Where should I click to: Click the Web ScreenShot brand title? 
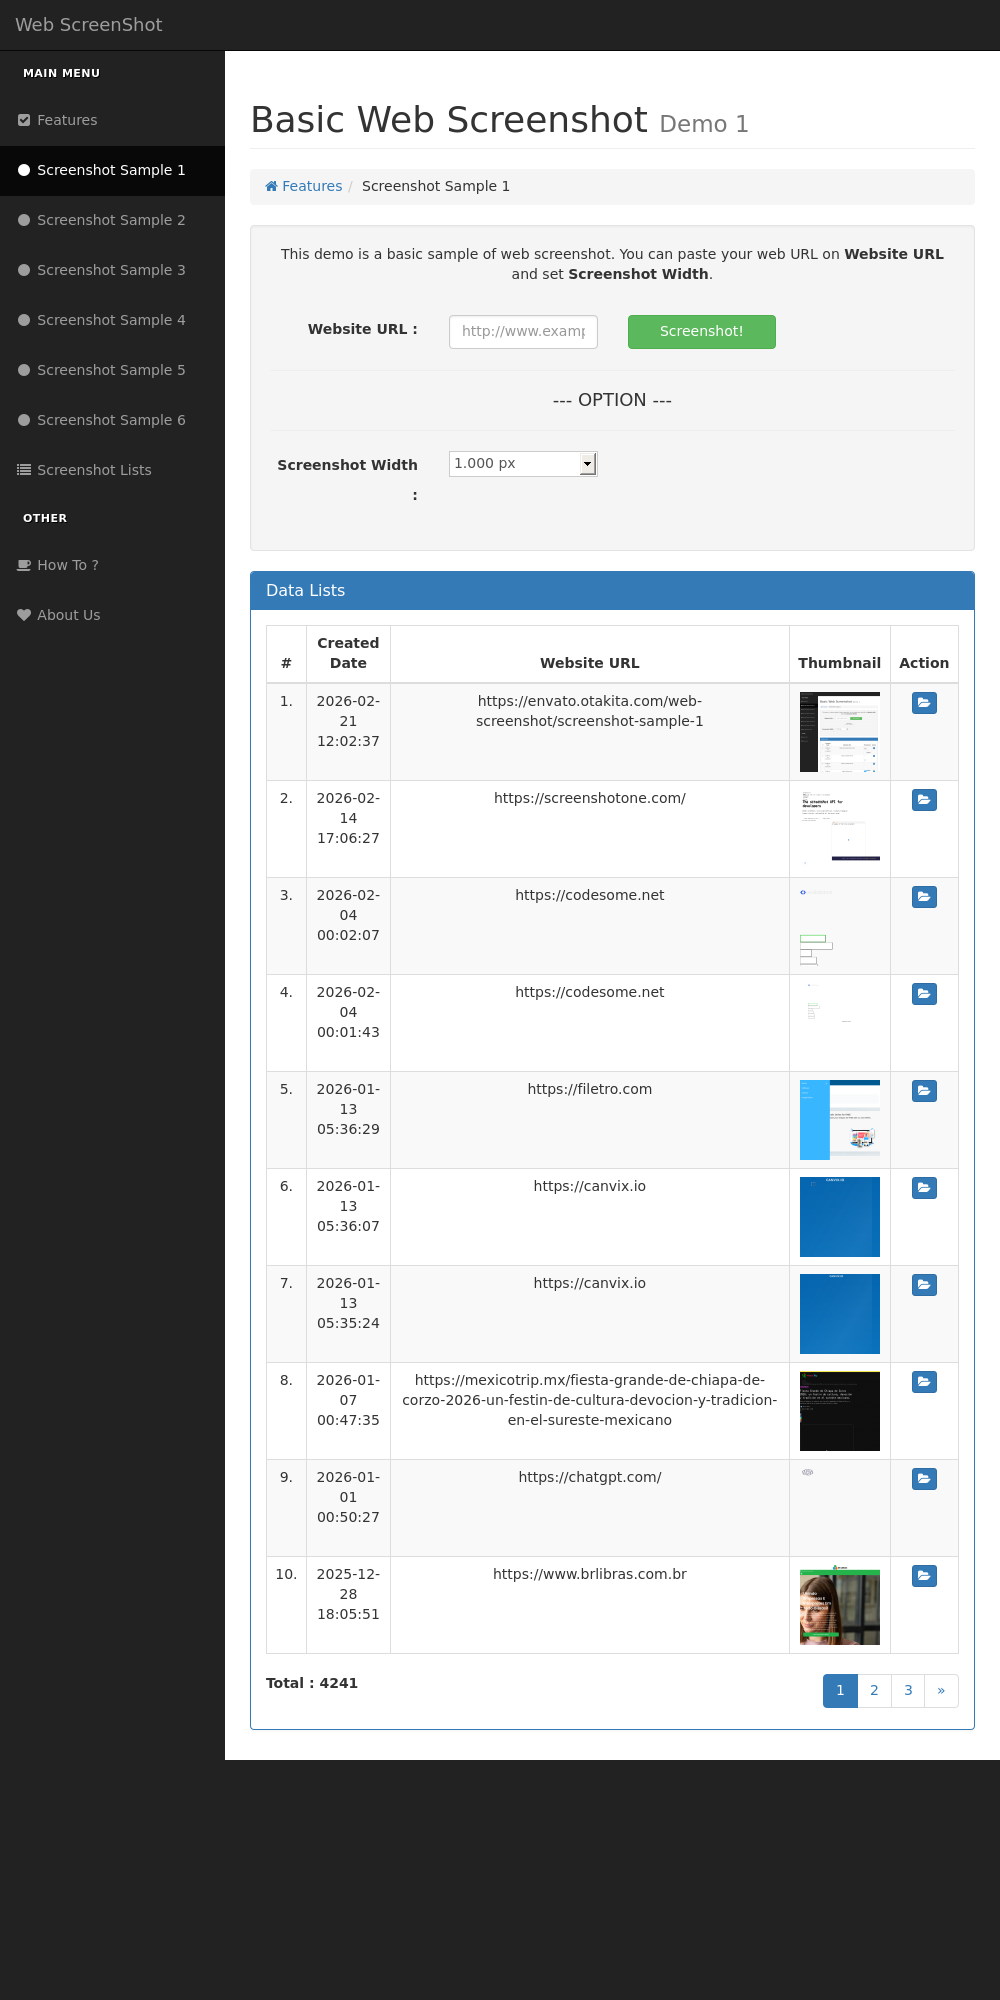tap(89, 25)
